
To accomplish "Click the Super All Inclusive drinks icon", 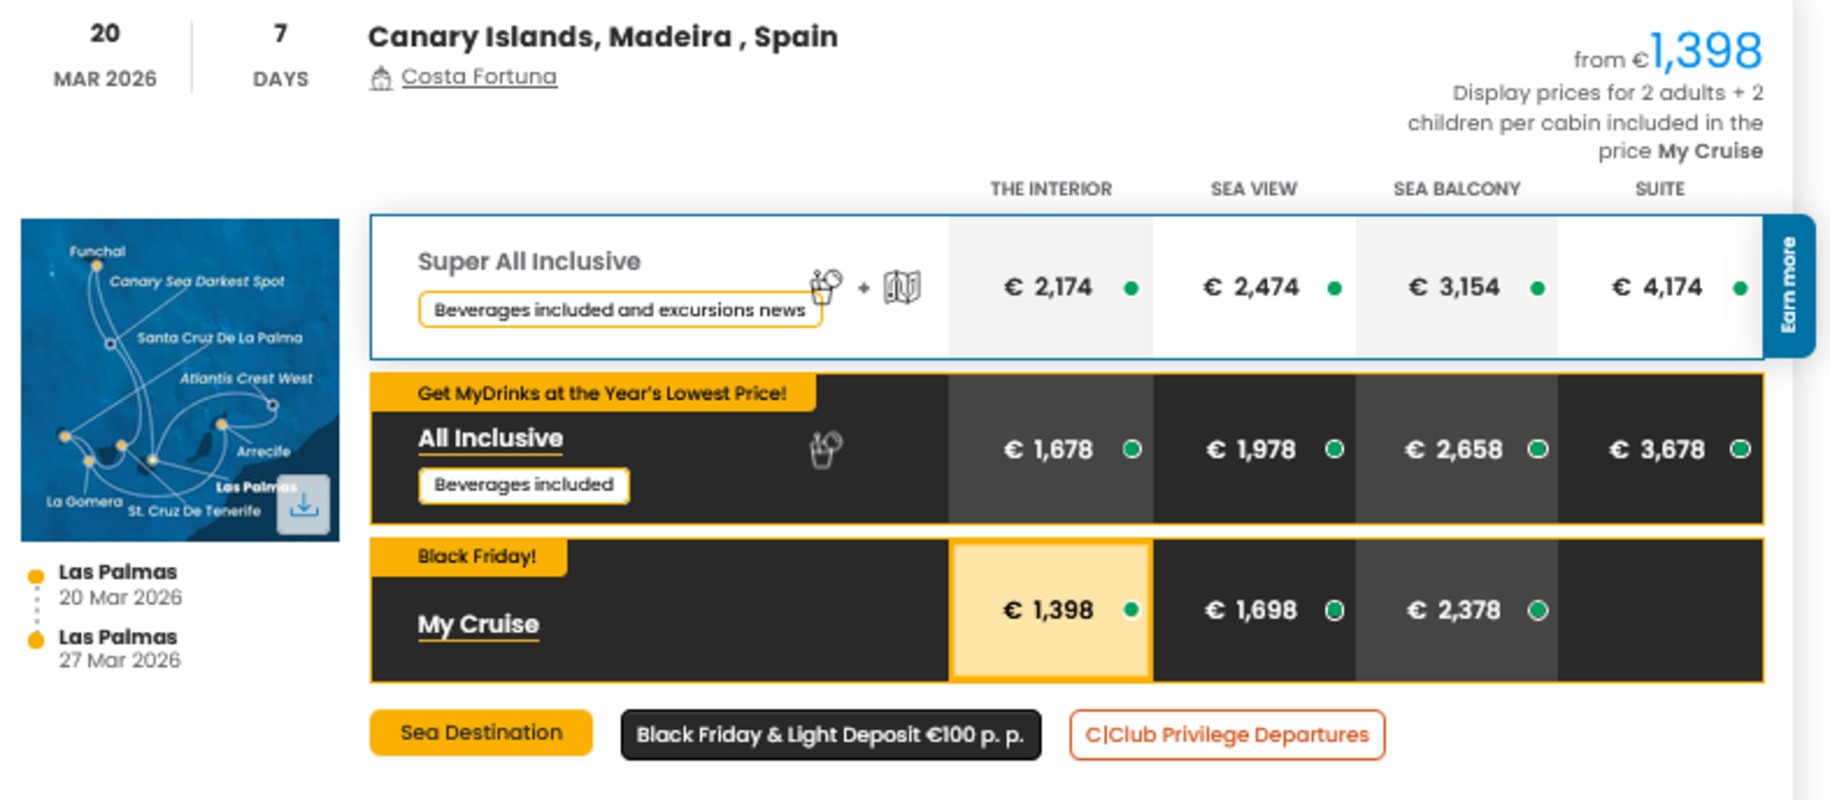I will (825, 287).
